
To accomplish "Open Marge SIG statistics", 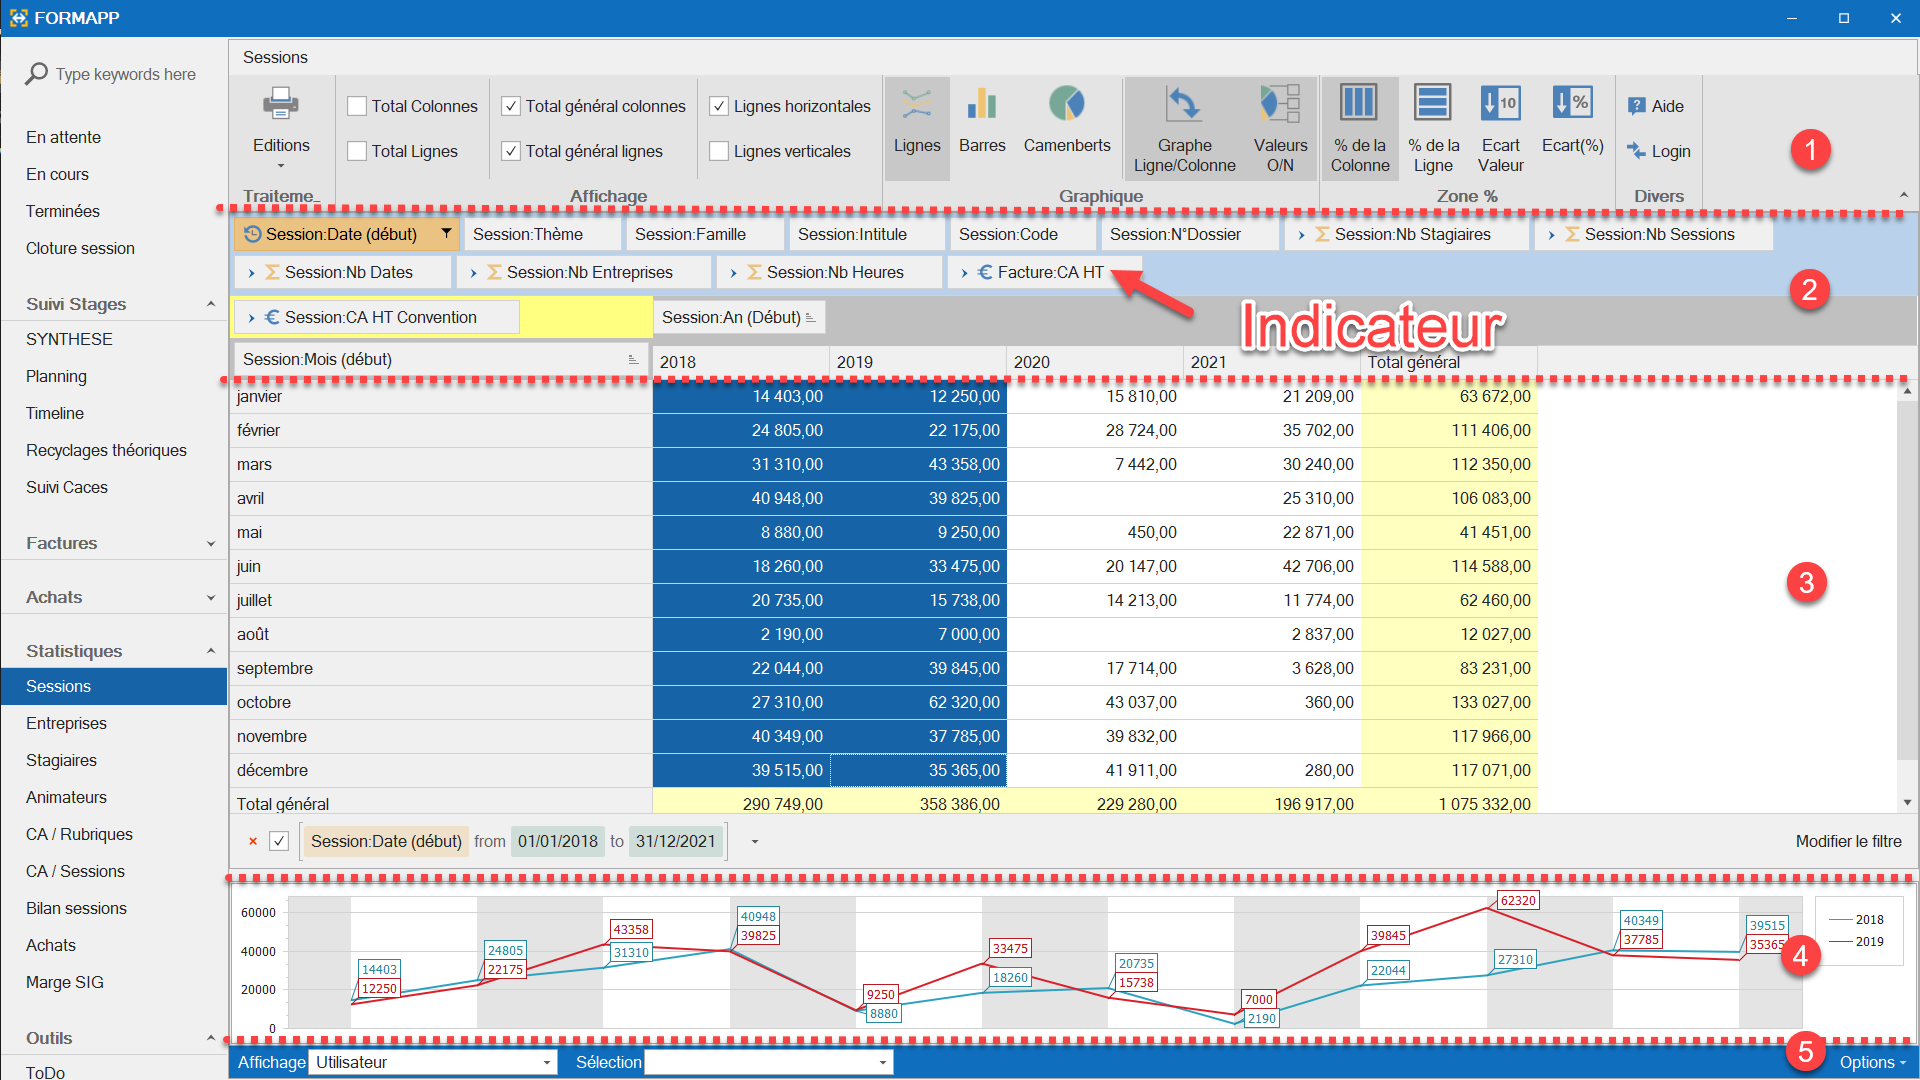I will 64,982.
